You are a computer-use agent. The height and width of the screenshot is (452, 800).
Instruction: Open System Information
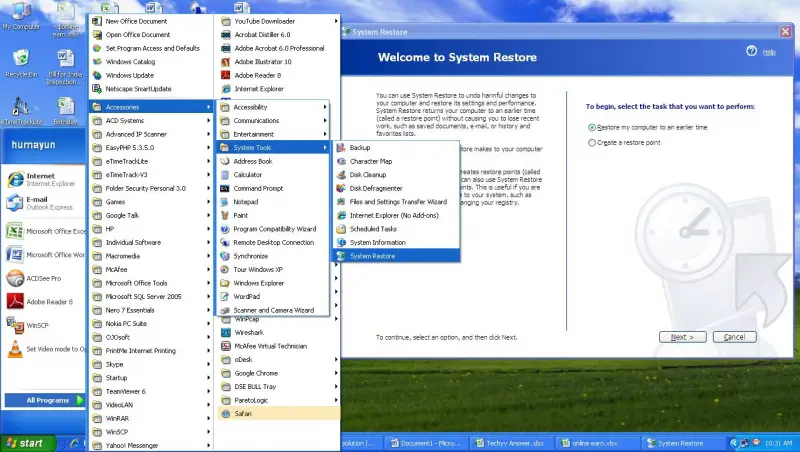pyautogui.click(x=396, y=242)
